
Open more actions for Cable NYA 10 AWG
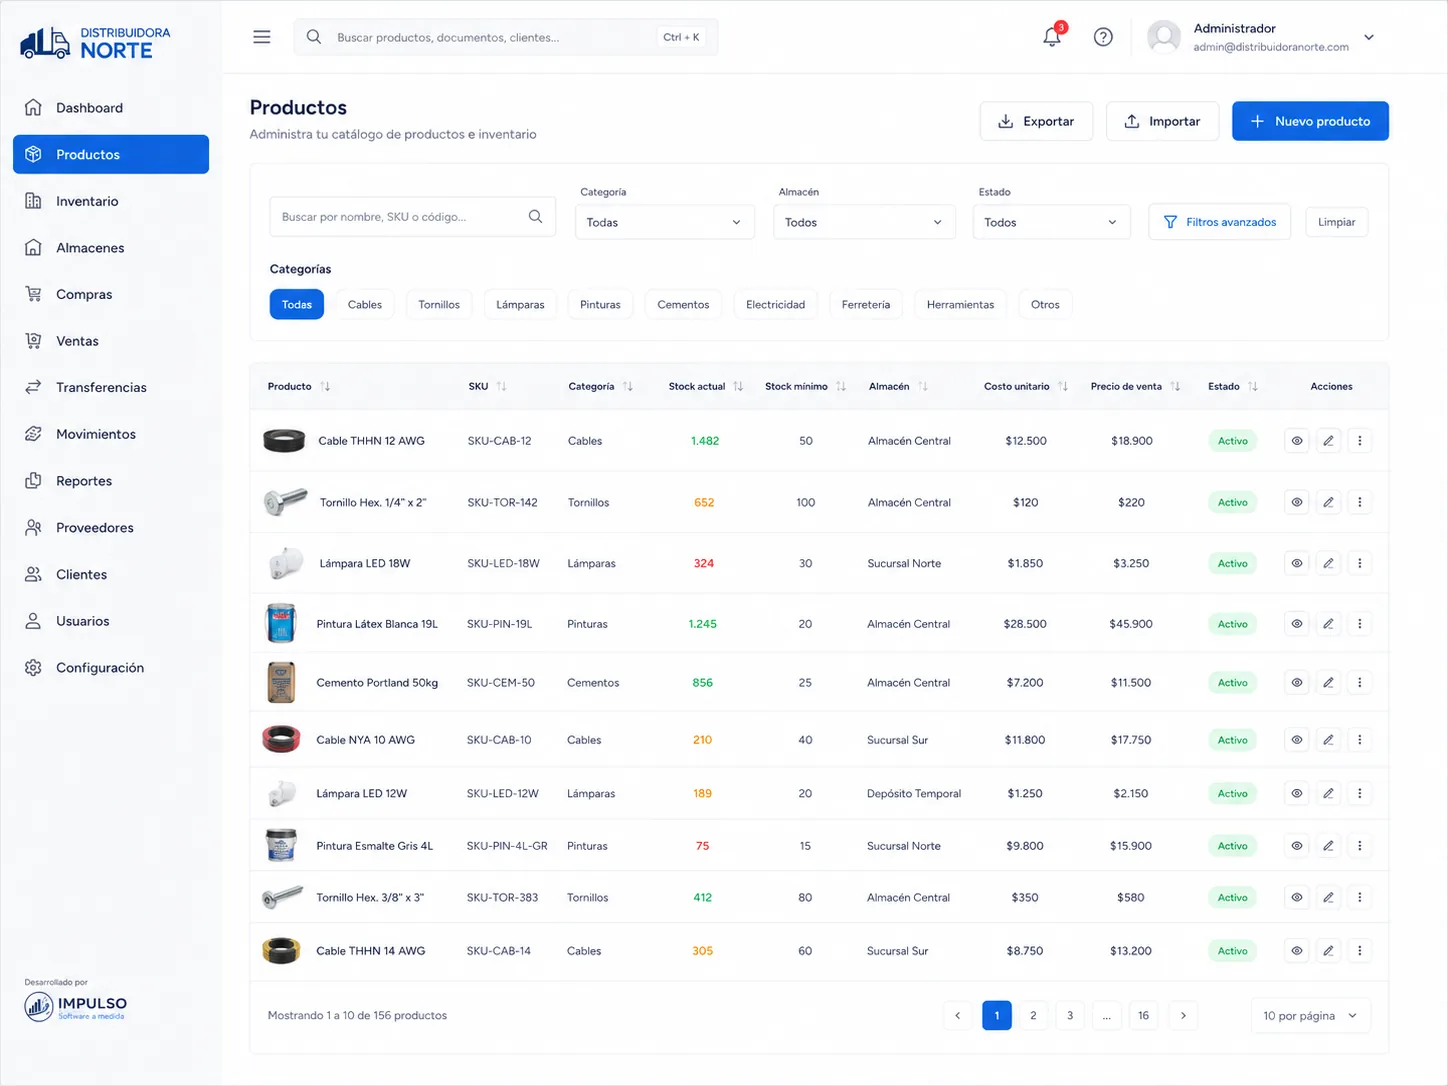tap(1360, 740)
